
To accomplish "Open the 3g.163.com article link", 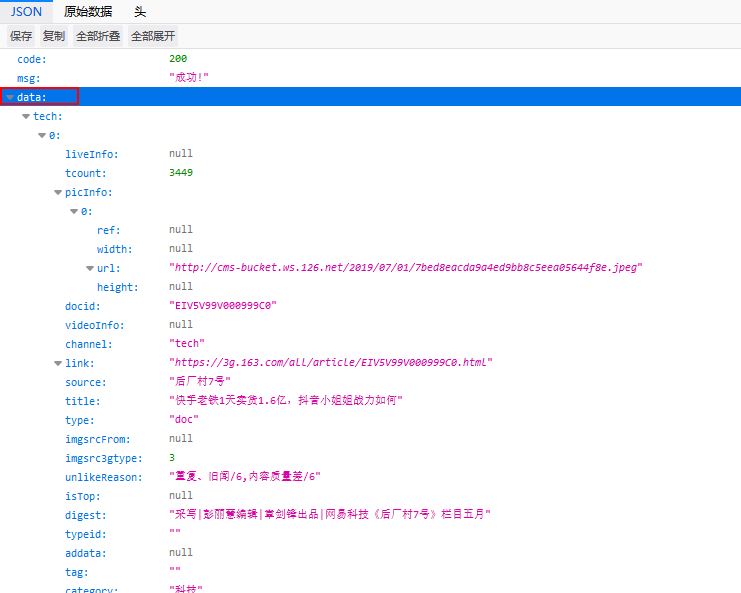I will tap(331, 362).
